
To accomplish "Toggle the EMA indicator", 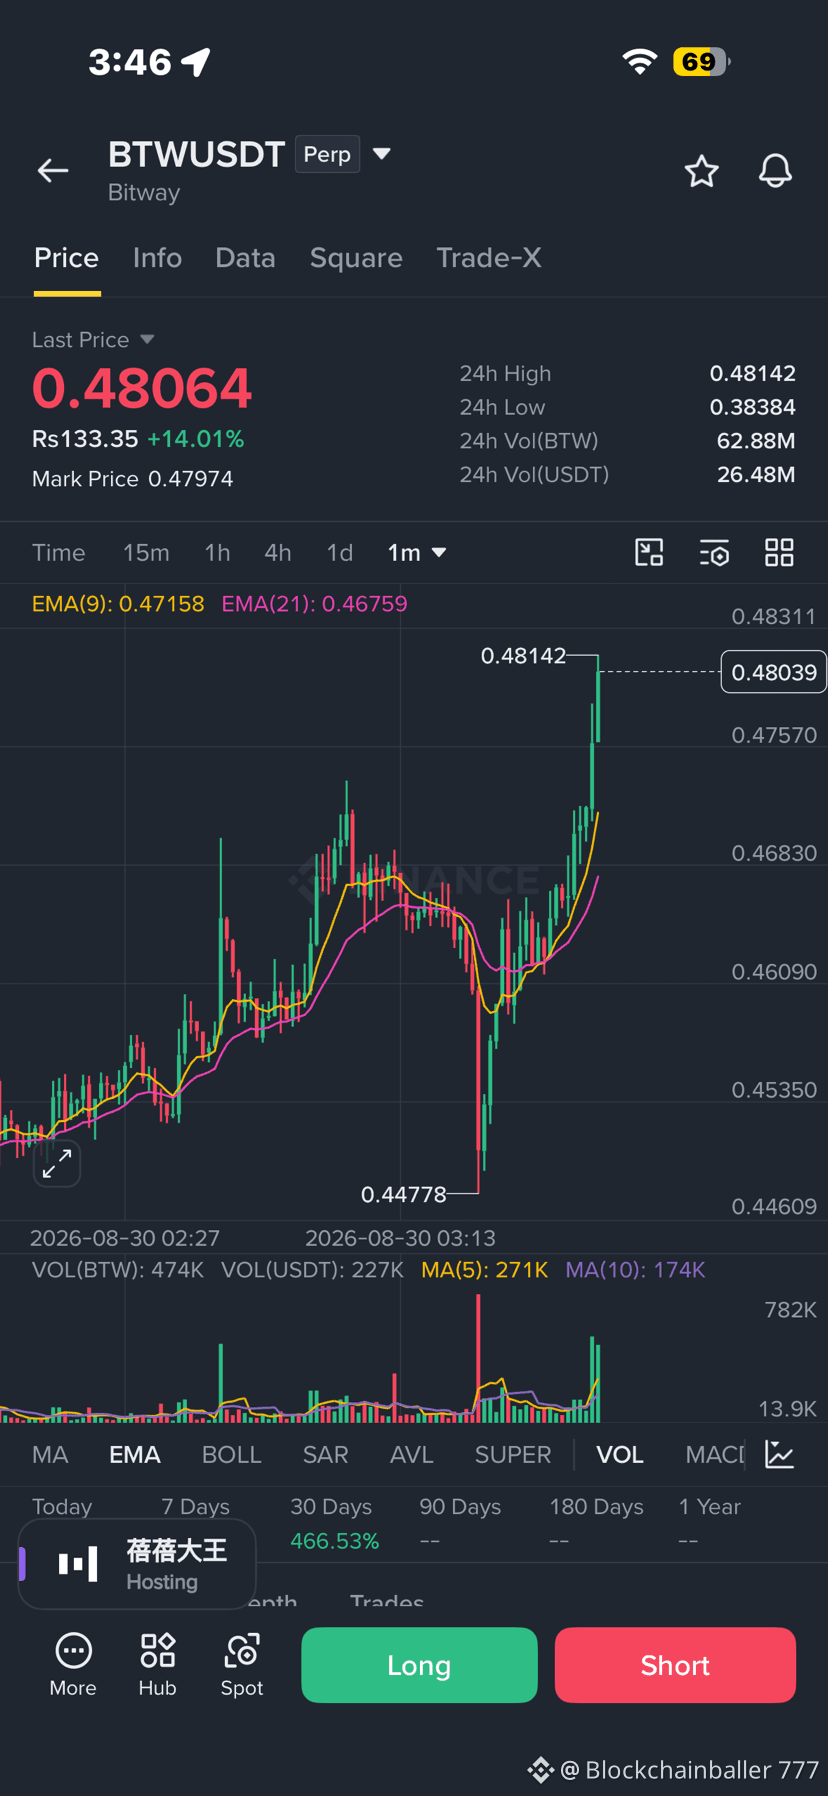I will (x=135, y=1454).
